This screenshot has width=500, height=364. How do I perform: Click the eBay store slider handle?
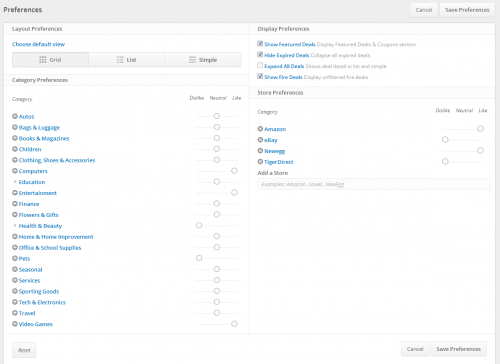(x=445, y=140)
